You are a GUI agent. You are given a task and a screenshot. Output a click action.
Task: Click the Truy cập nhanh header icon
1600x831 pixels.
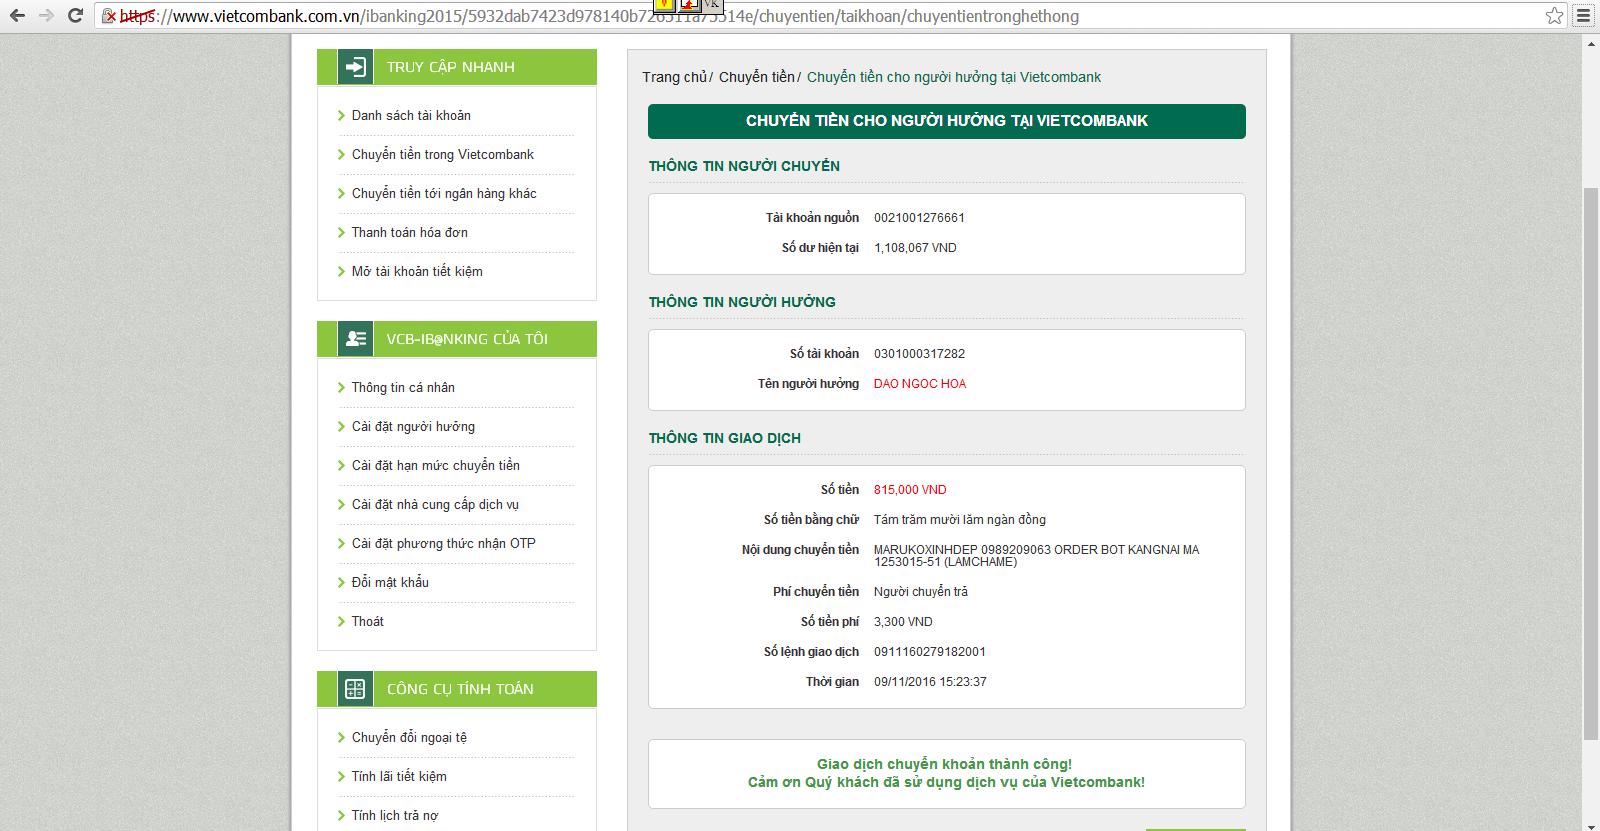[x=355, y=67]
